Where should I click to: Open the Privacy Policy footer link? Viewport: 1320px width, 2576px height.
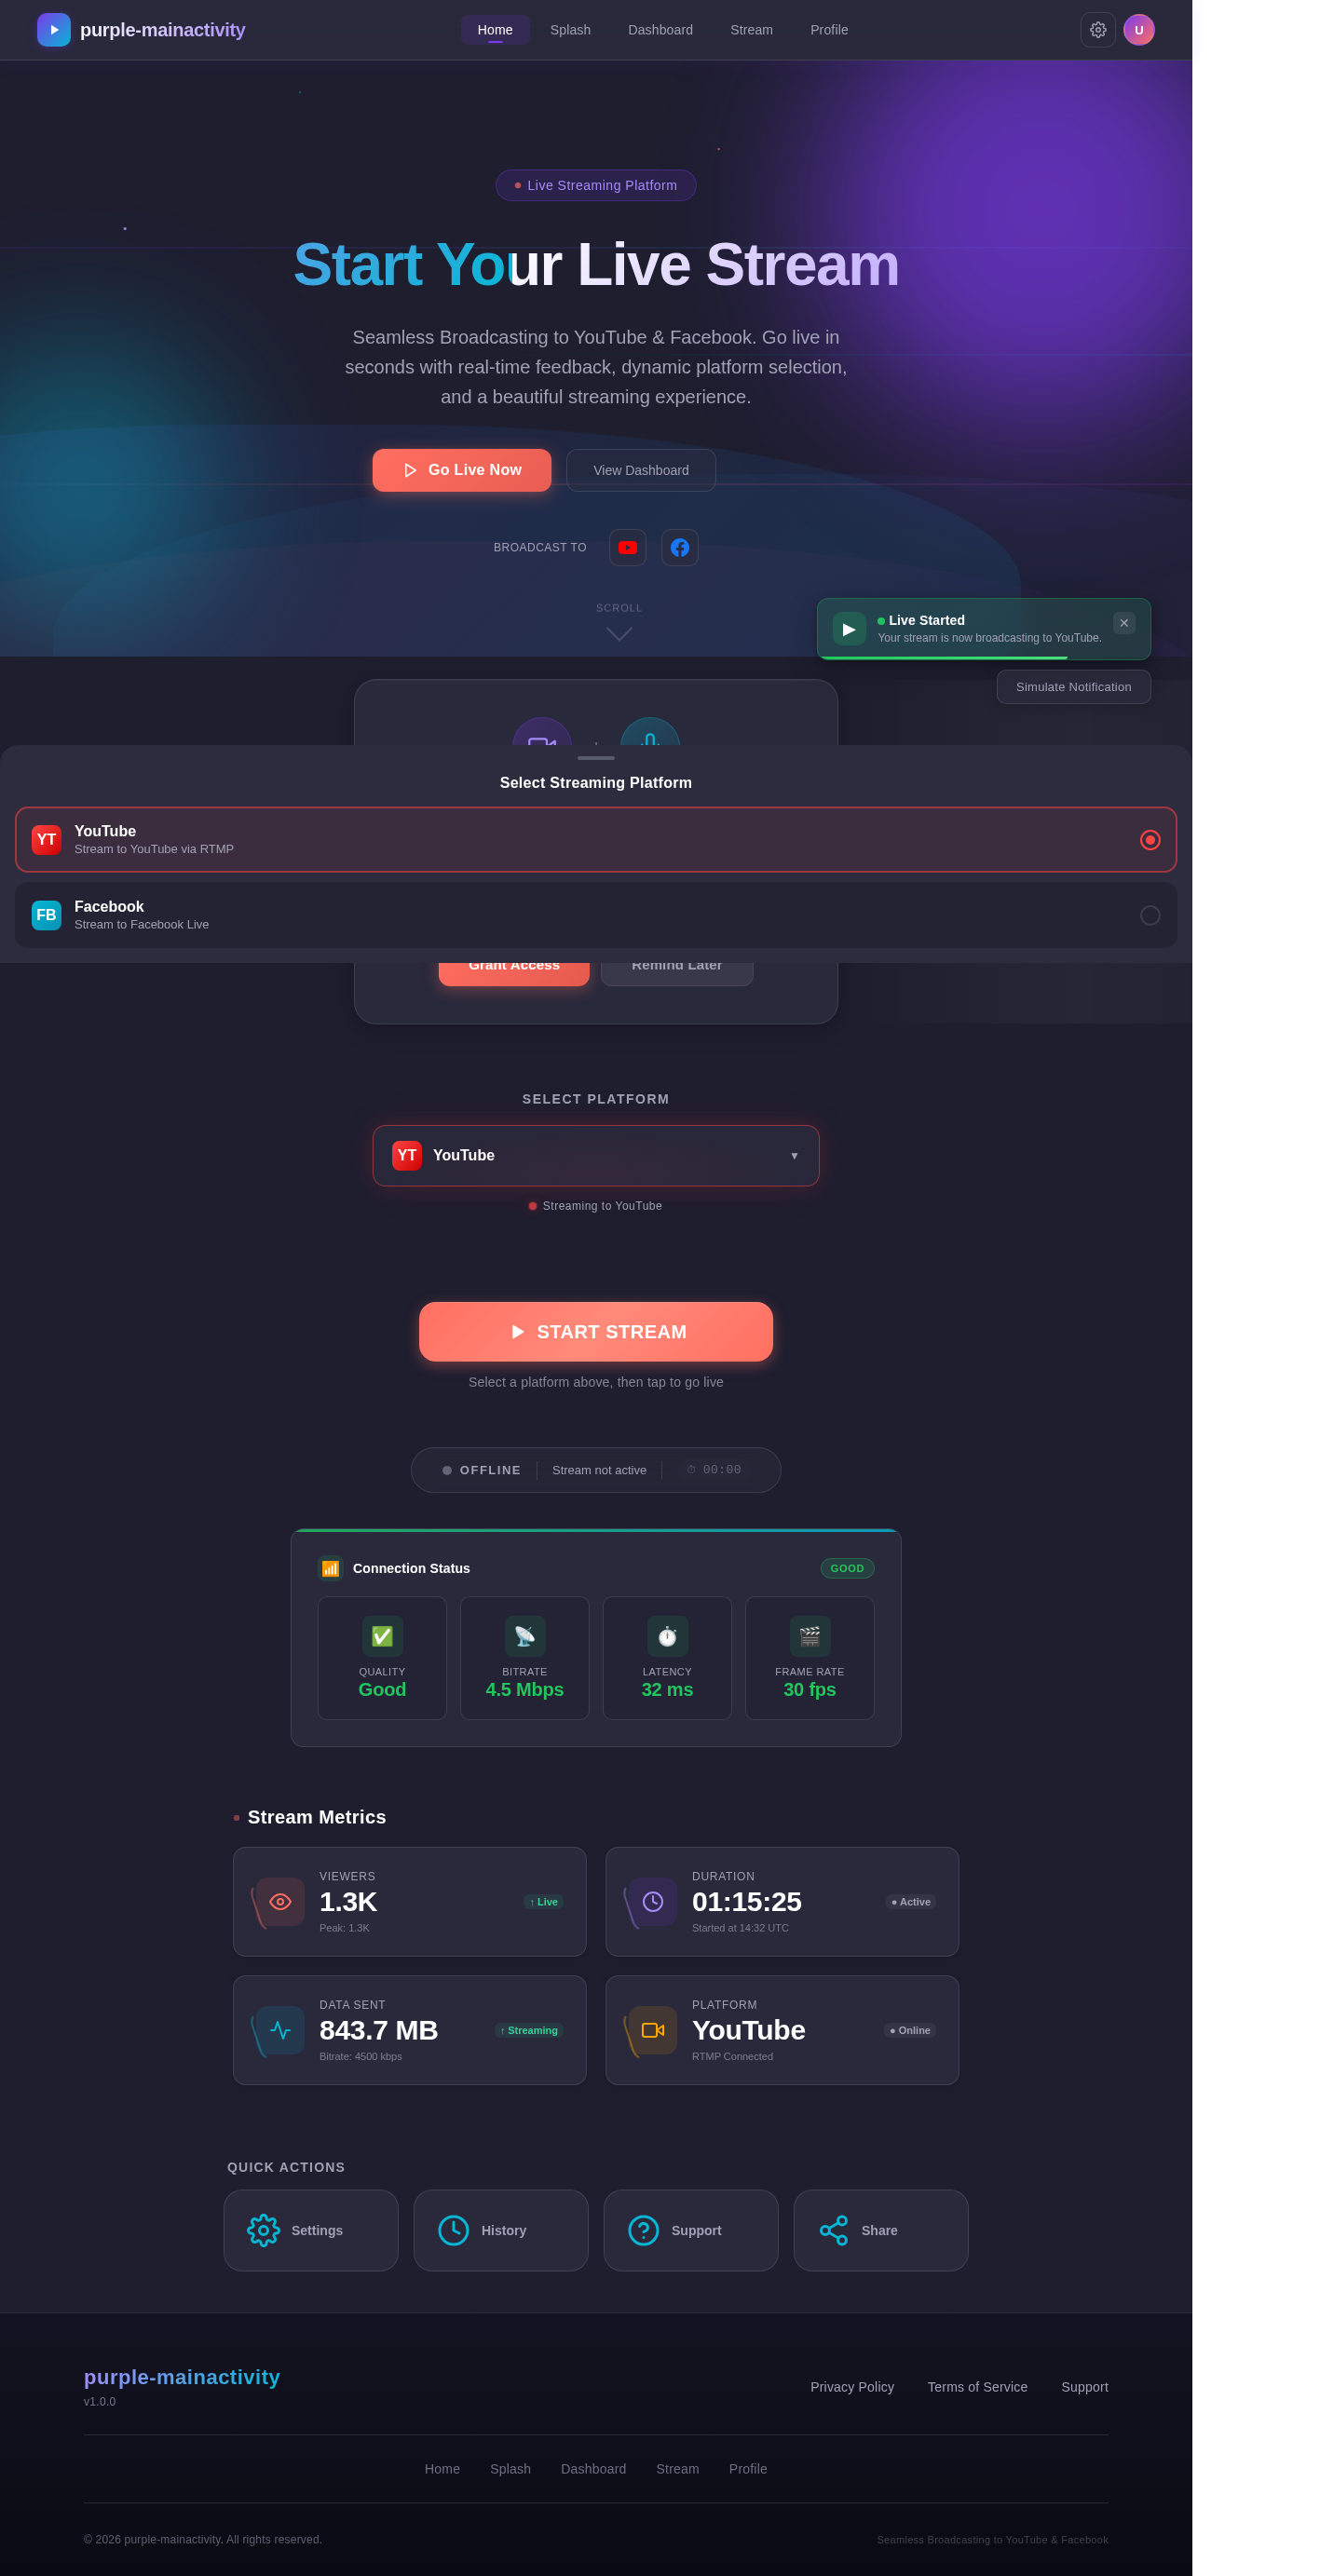(x=852, y=2387)
